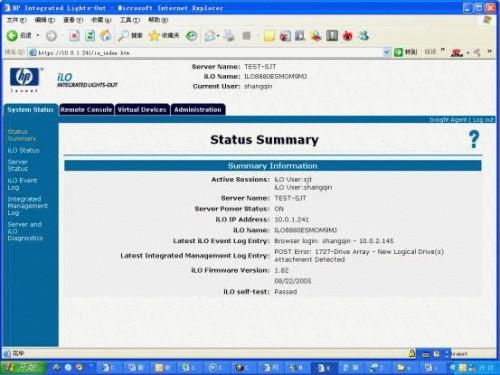Open the Mail button dropdown arrow
Screen dimensions: 500x375
click(x=218, y=35)
